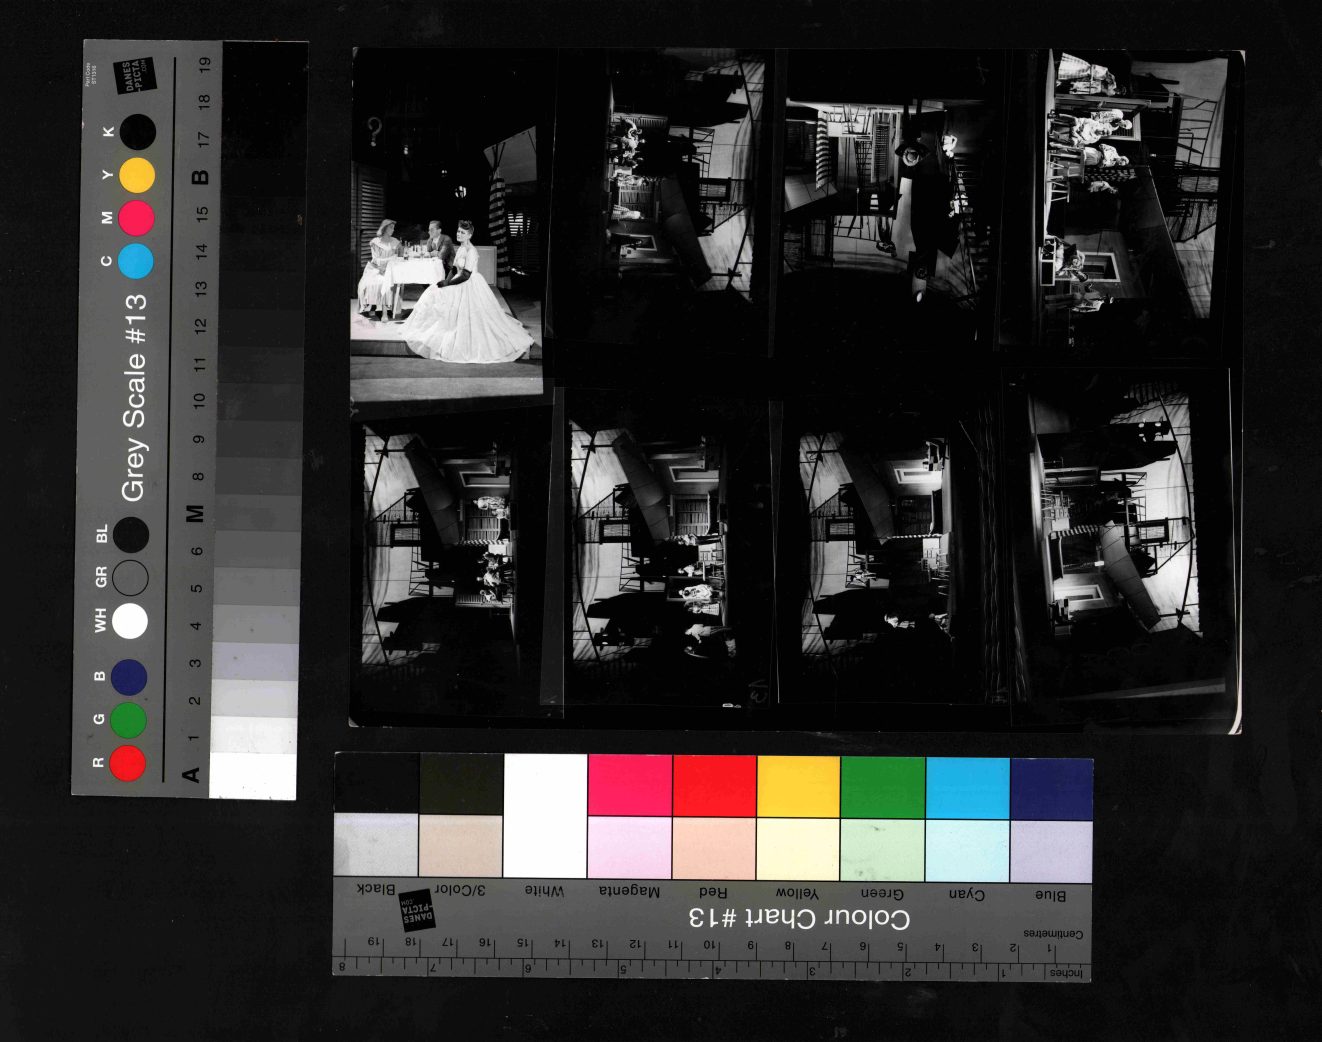The width and height of the screenshot is (1322, 1042).
Task: Pick the blue circle labeled B
Action: (129, 677)
